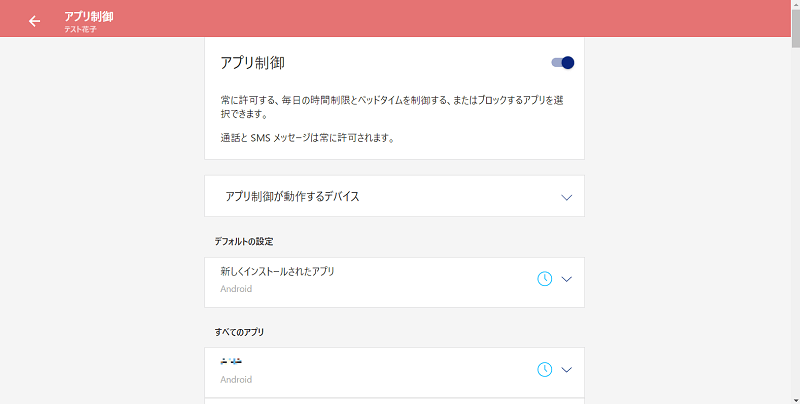Expand the first app under すべてのアプリ

[566, 370]
